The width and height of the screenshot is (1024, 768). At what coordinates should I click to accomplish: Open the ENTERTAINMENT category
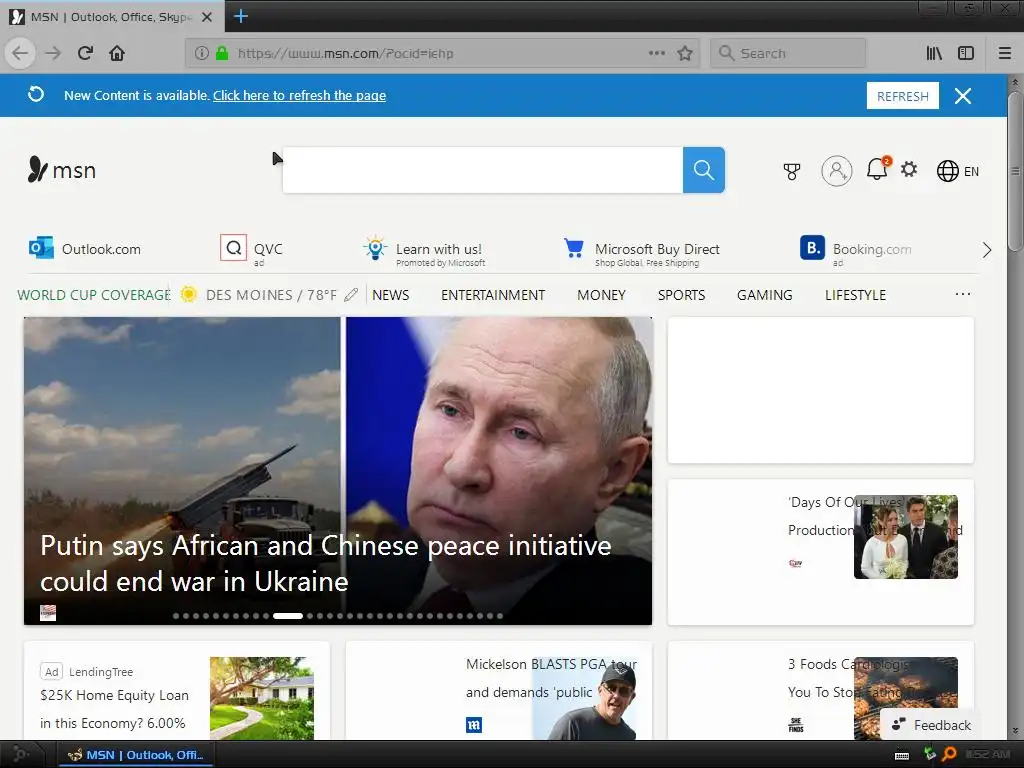click(493, 295)
